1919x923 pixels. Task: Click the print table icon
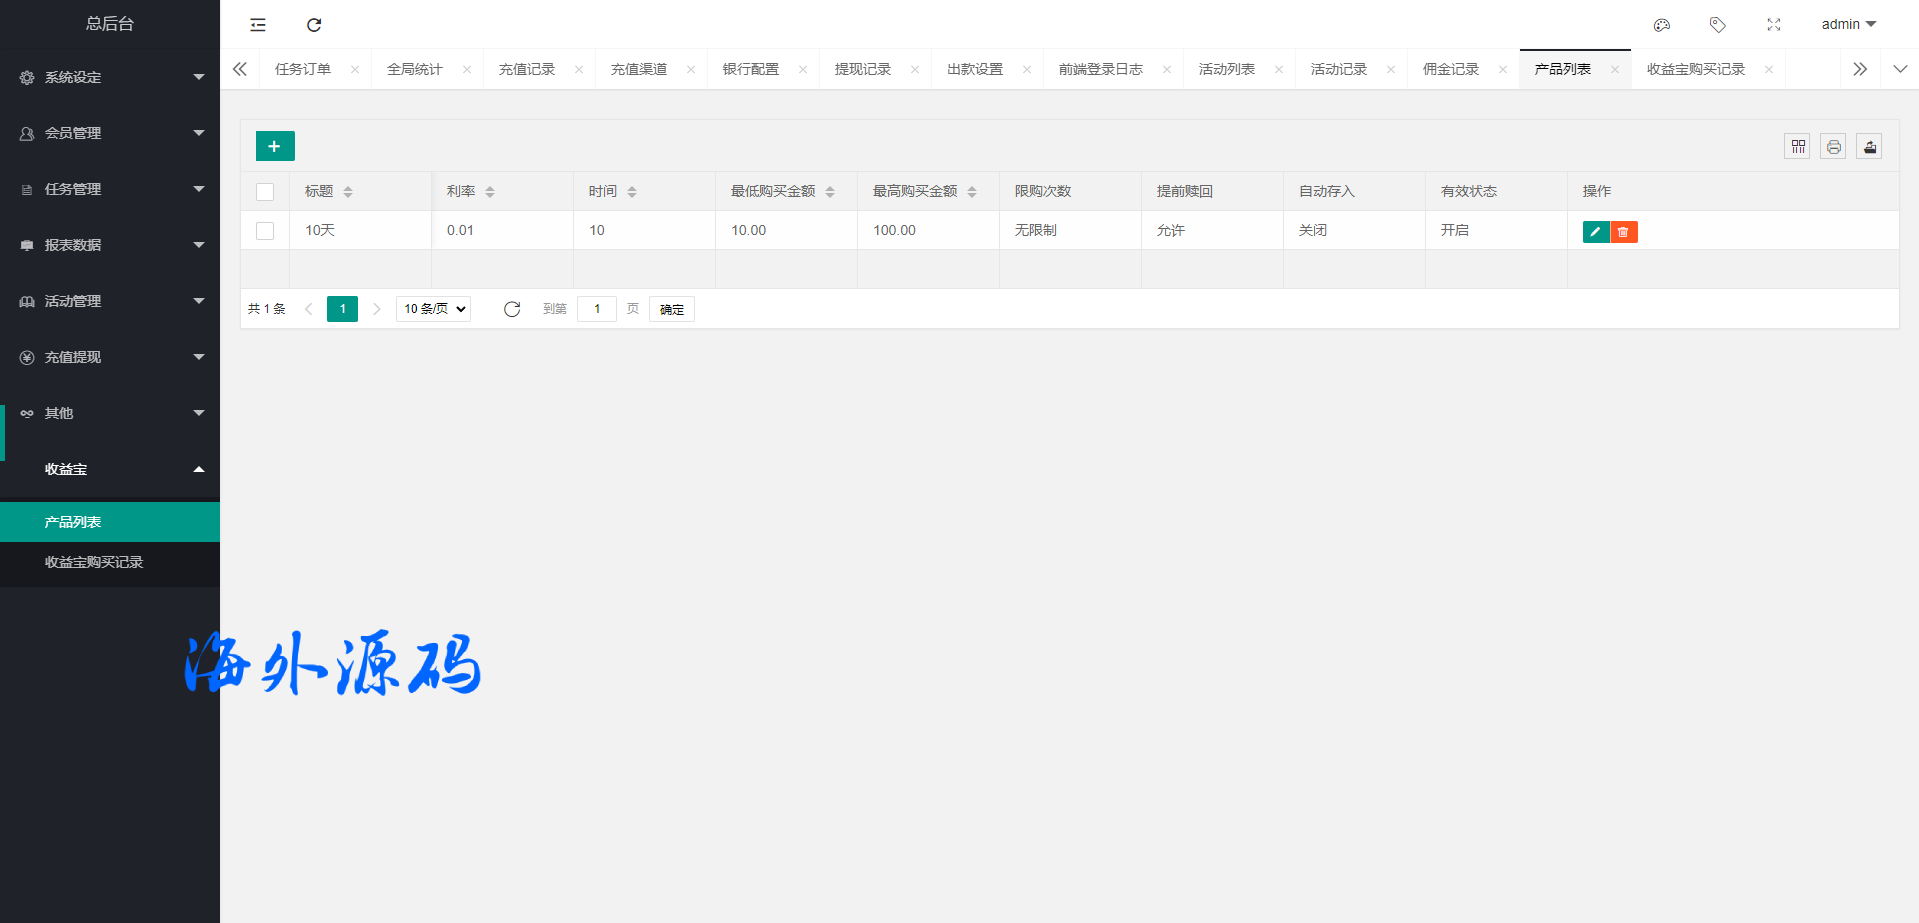[1833, 147]
